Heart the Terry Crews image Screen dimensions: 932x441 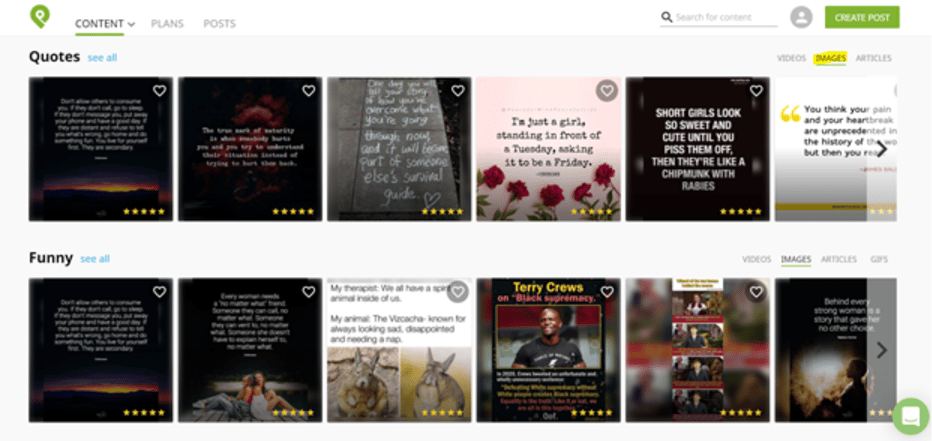(x=606, y=292)
